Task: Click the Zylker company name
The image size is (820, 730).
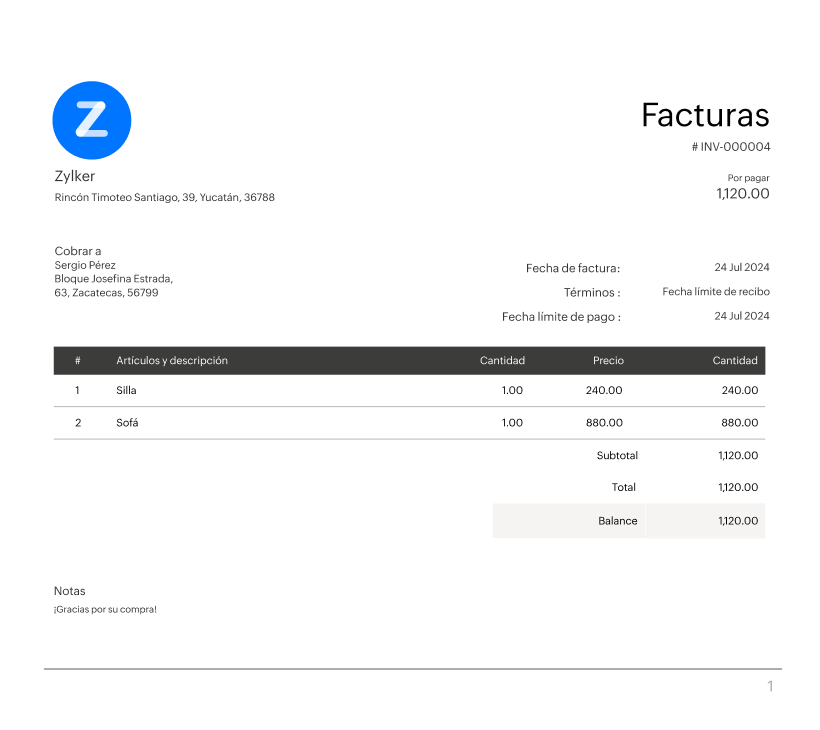Action: click(75, 176)
